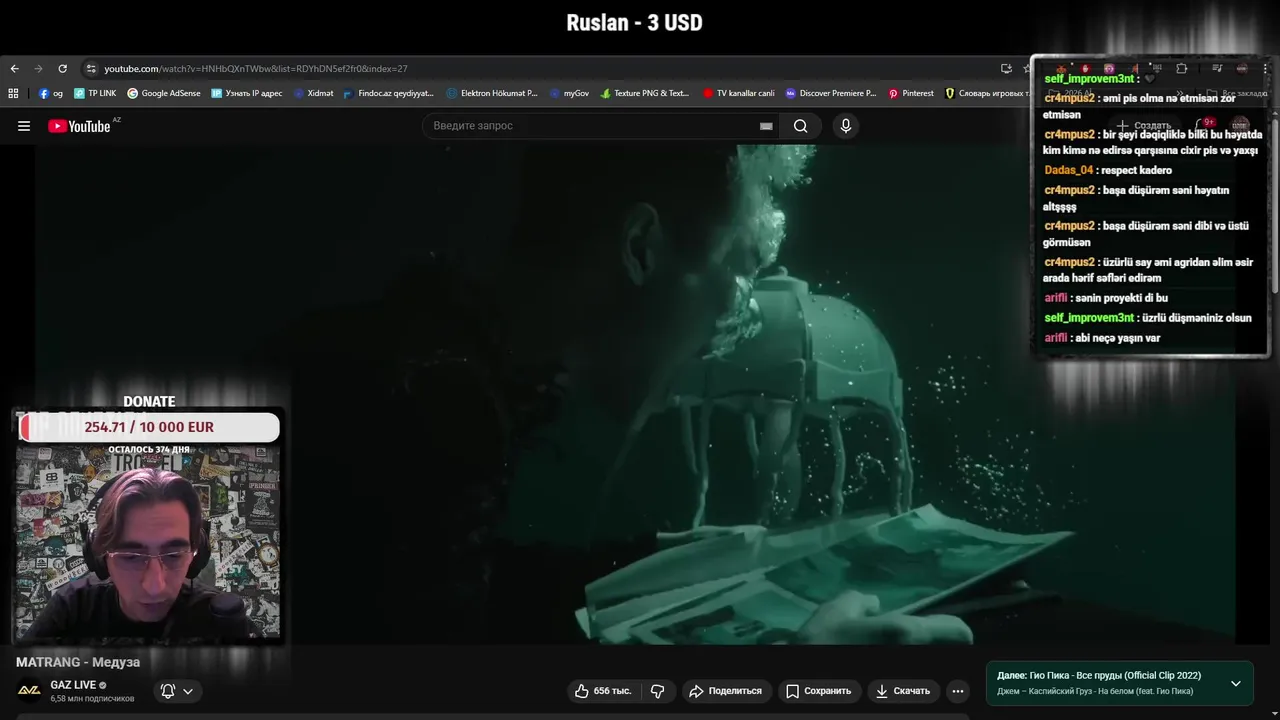Image resolution: width=1280 pixels, height=720 pixels.
Task: Open the three-dot more actions menu
Action: click(958, 691)
